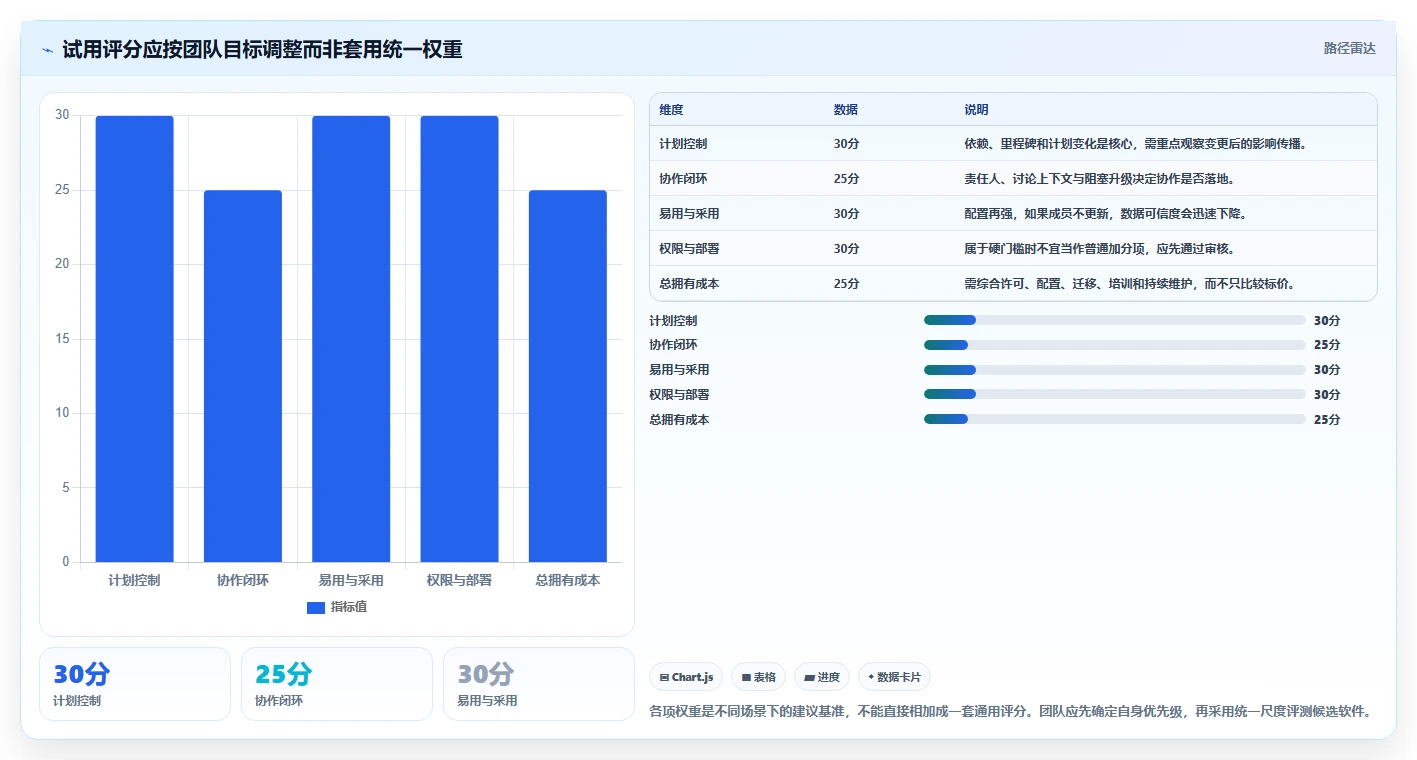The image size is (1417, 760).
Task: Click the 30分 value in 计划控制 table row
Action: point(847,144)
